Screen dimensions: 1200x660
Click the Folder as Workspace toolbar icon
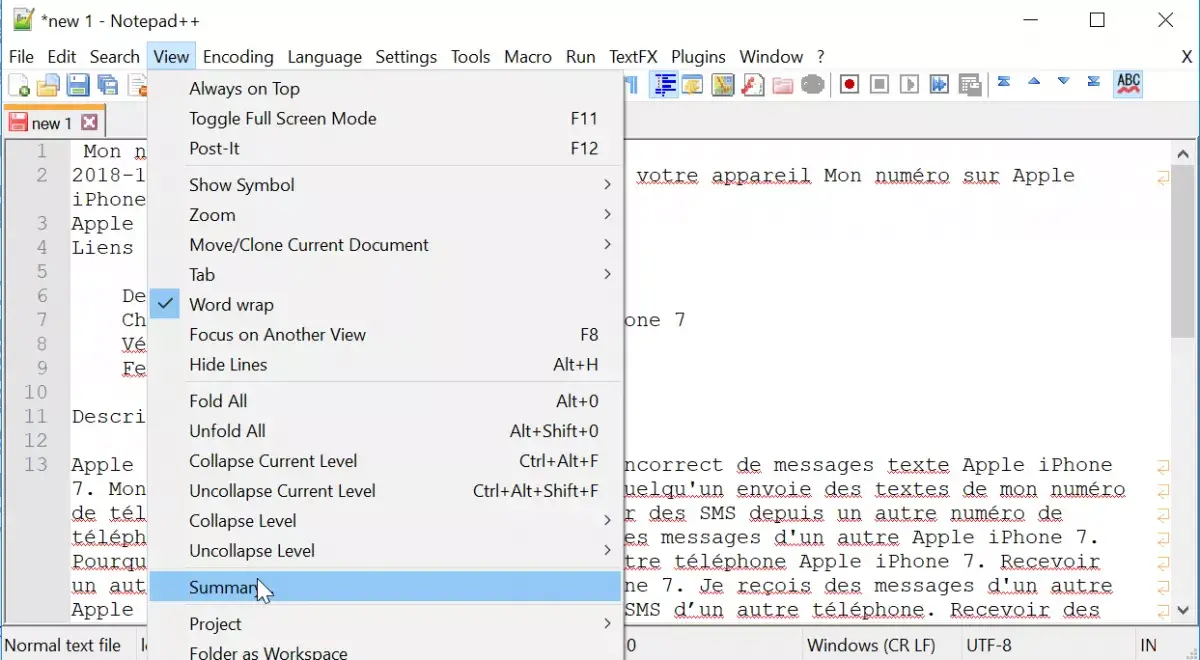pos(783,85)
